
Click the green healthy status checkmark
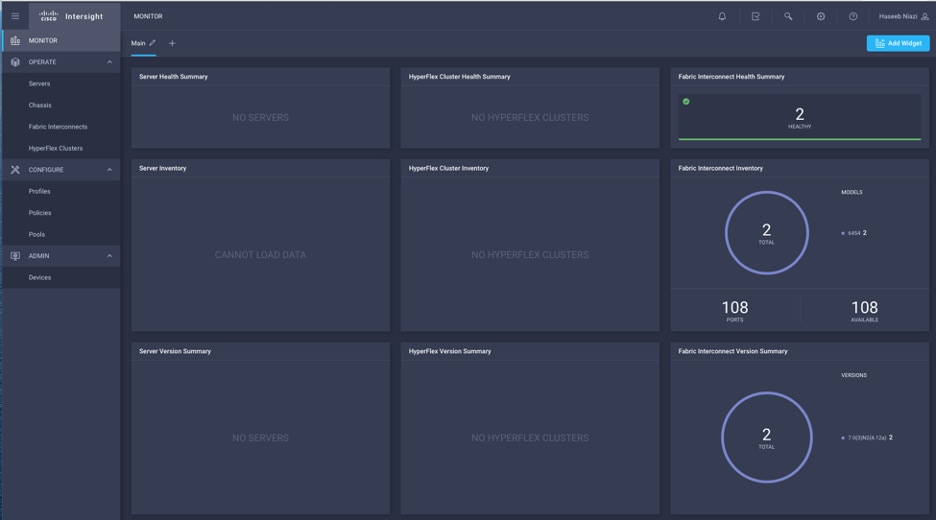[686, 101]
